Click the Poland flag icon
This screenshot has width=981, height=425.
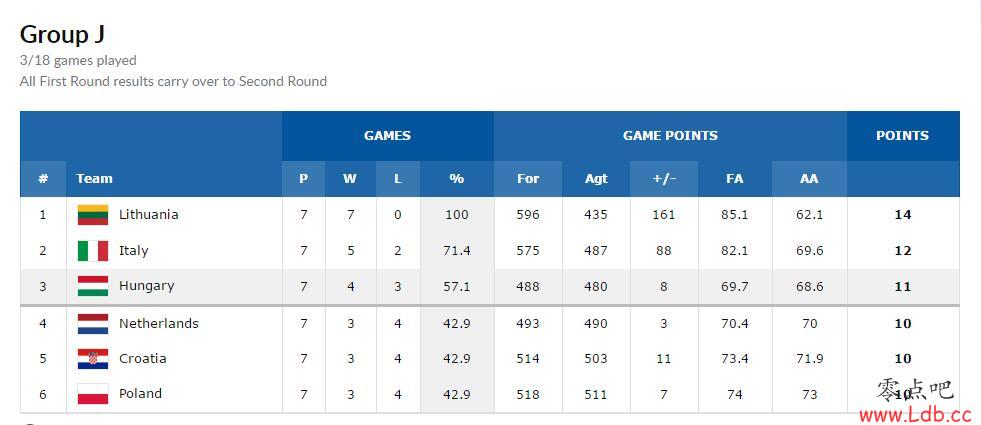click(x=93, y=394)
